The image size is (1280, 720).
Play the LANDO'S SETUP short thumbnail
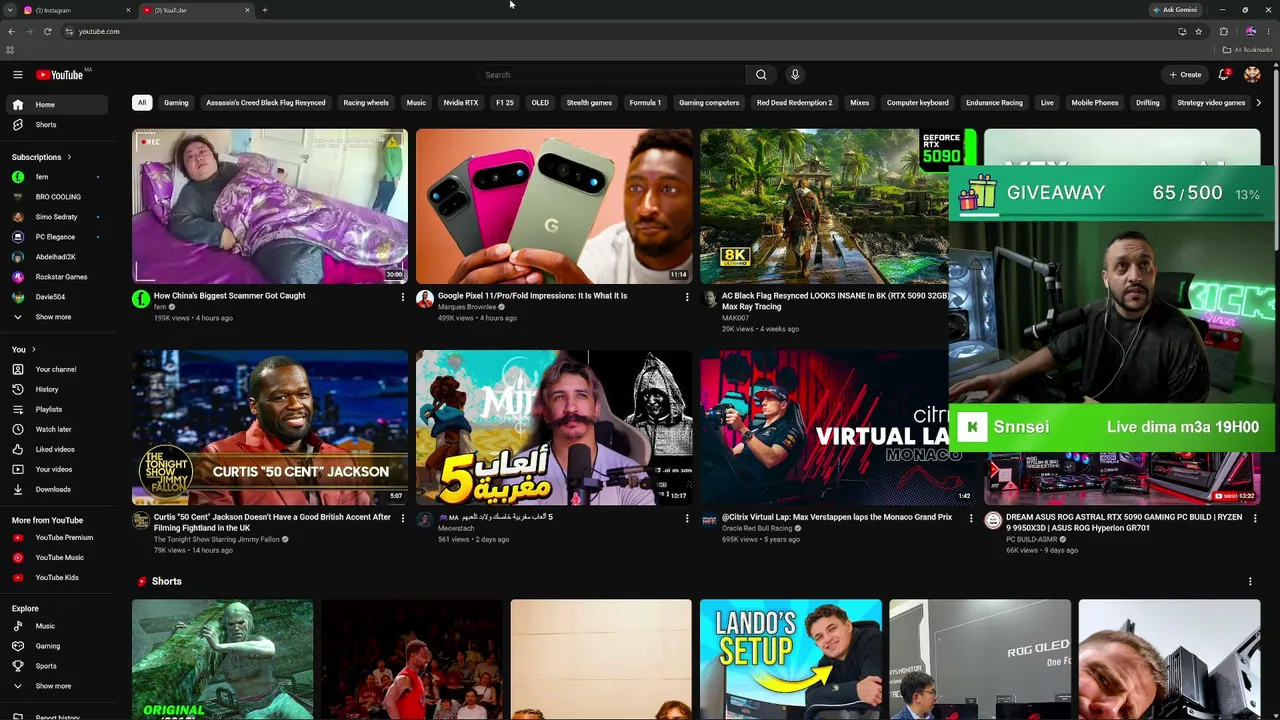(791, 660)
